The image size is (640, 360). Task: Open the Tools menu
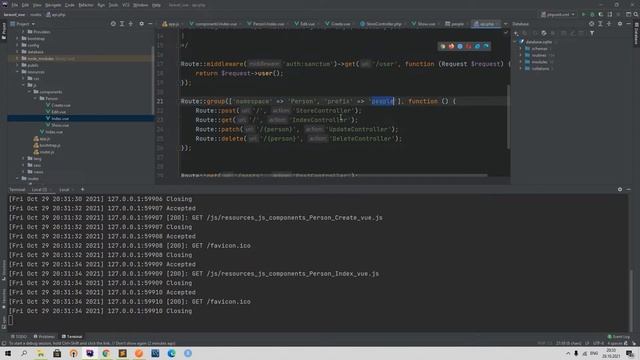(x=113, y=5)
